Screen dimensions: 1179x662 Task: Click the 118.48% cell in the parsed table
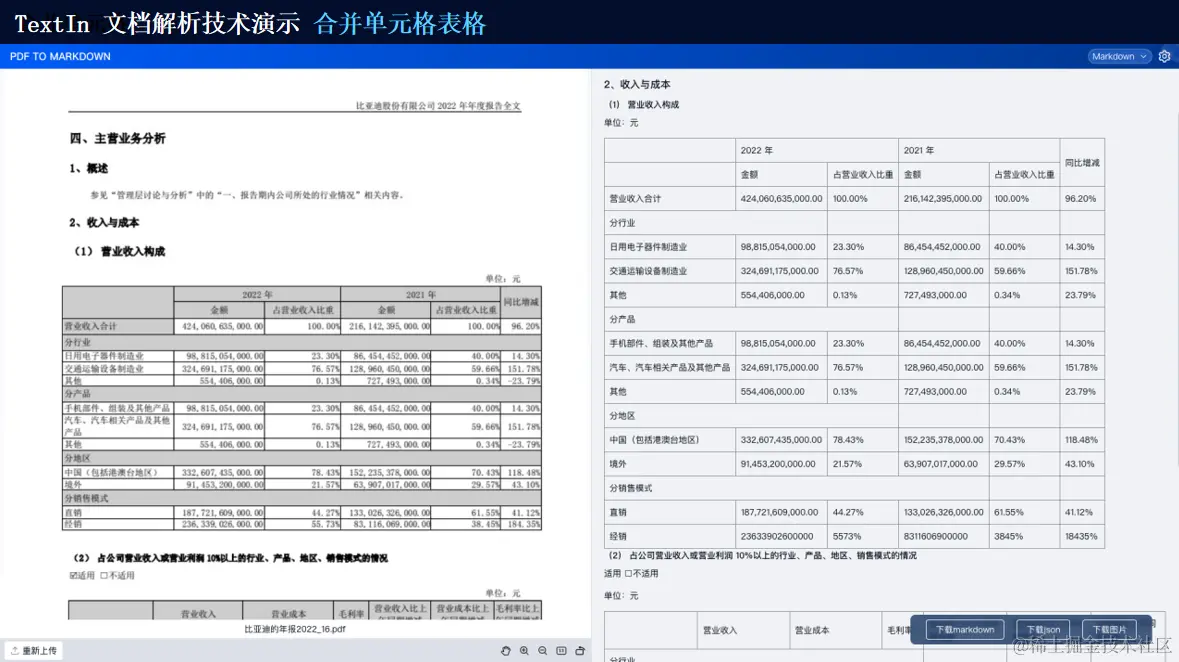[x=1081, y=439]
